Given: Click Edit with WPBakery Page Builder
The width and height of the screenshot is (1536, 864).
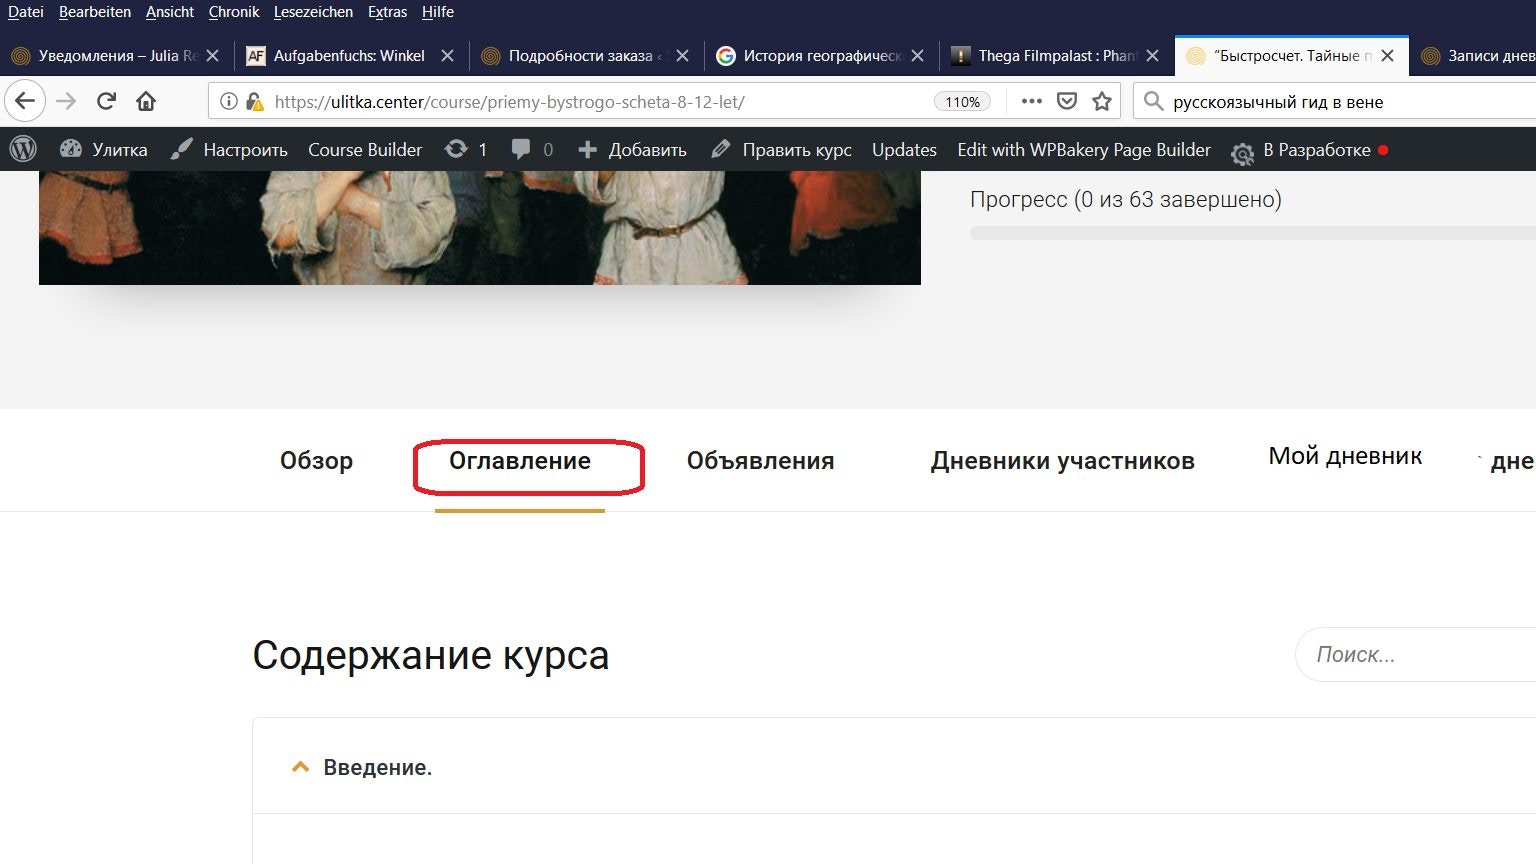Looking at the screenshot, I should (1083, 149).
